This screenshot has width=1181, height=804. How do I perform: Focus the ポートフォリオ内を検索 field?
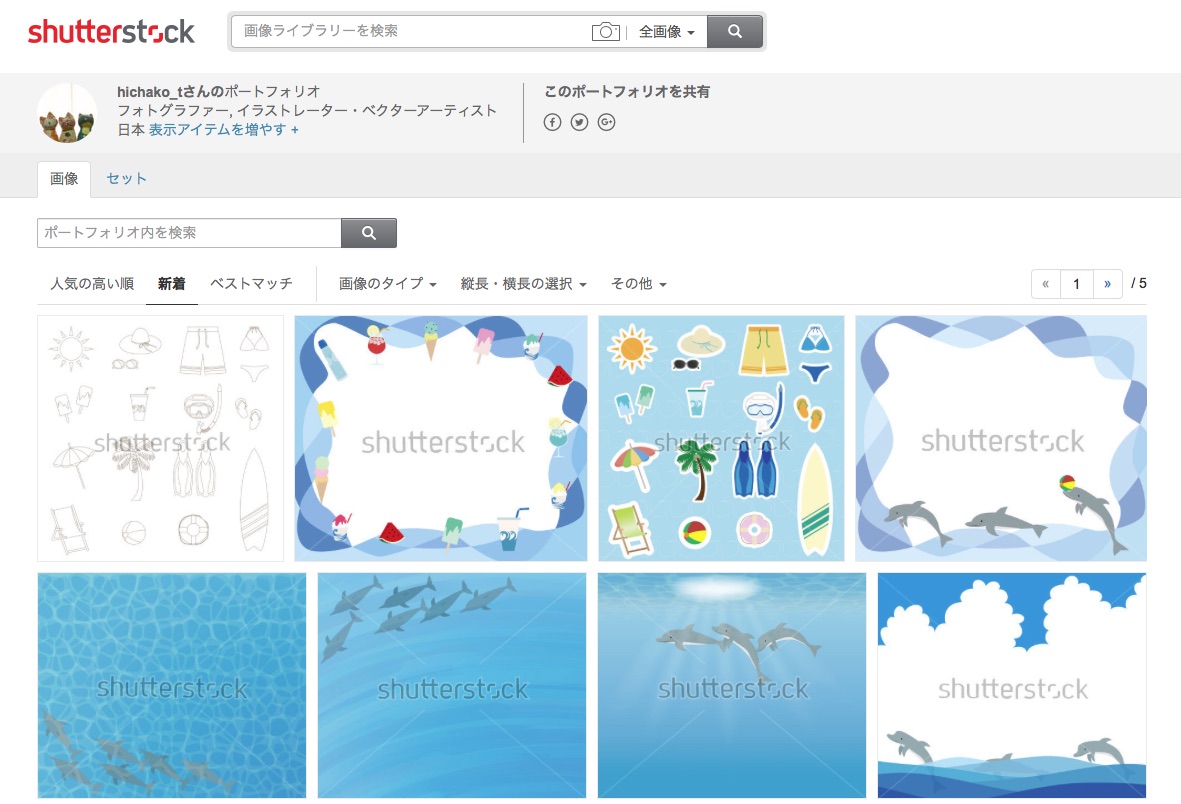coord(189,233)
